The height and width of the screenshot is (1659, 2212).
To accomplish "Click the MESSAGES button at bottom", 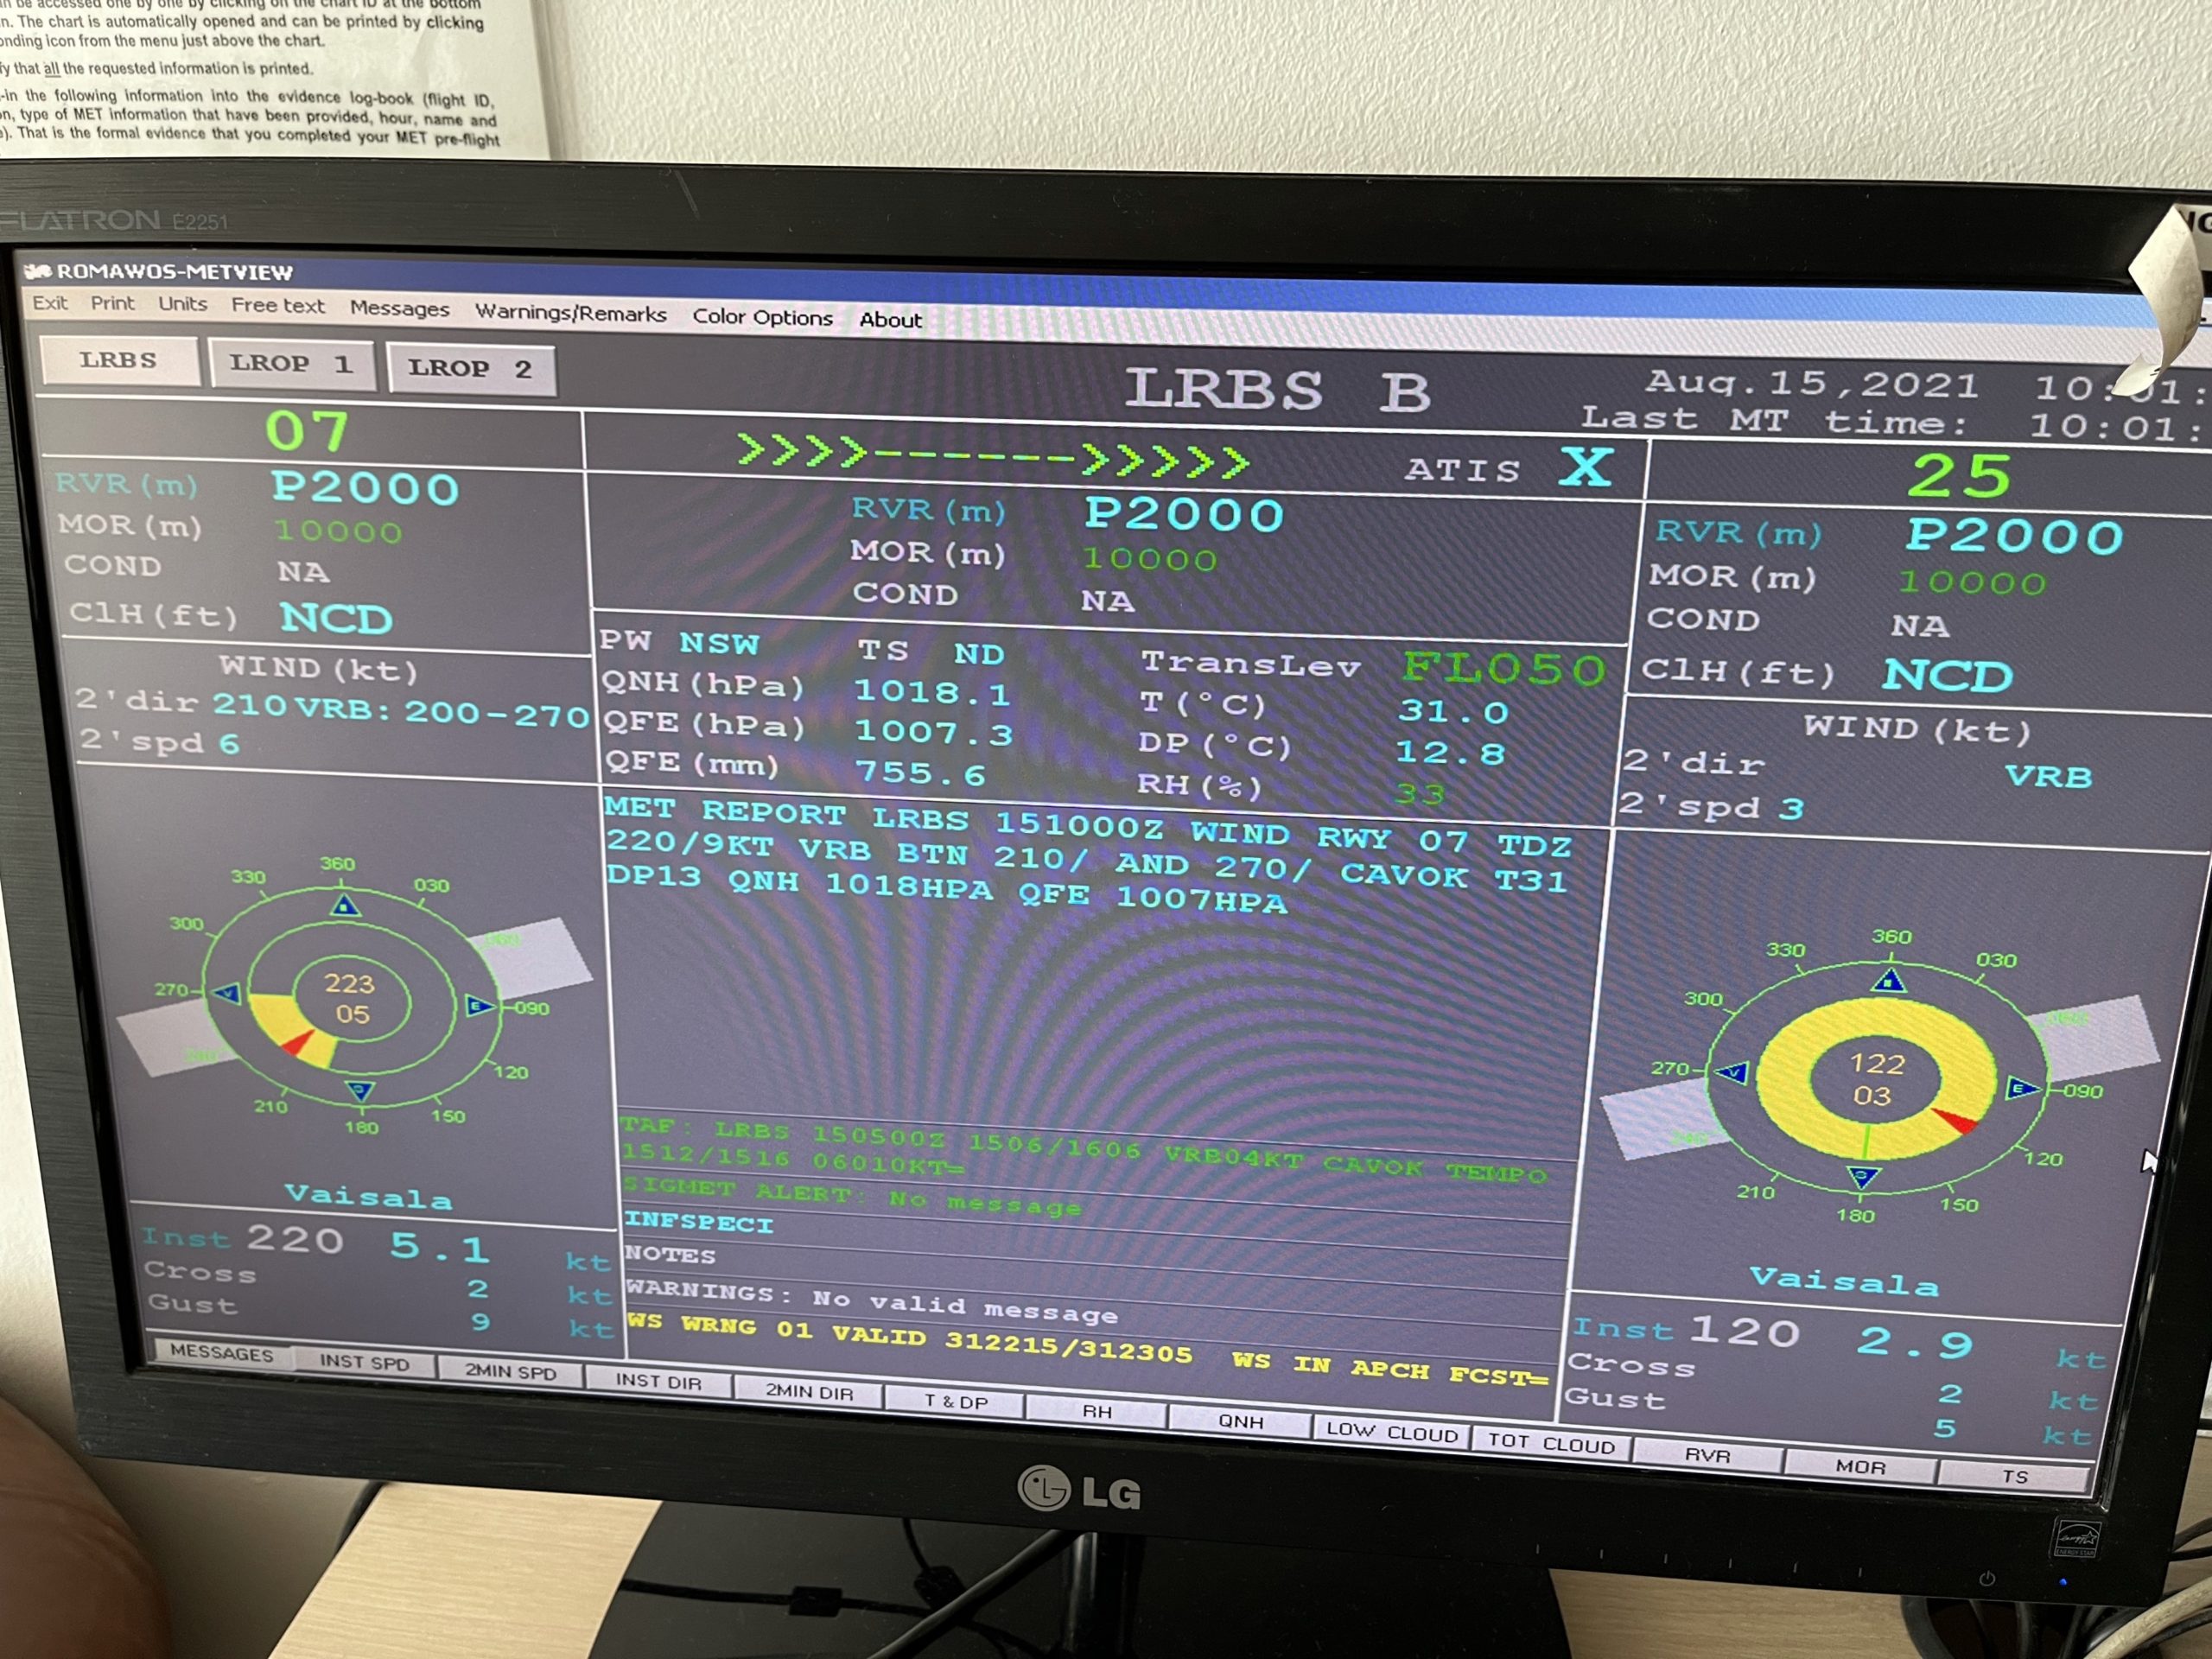I will (x=221, y=1353).
